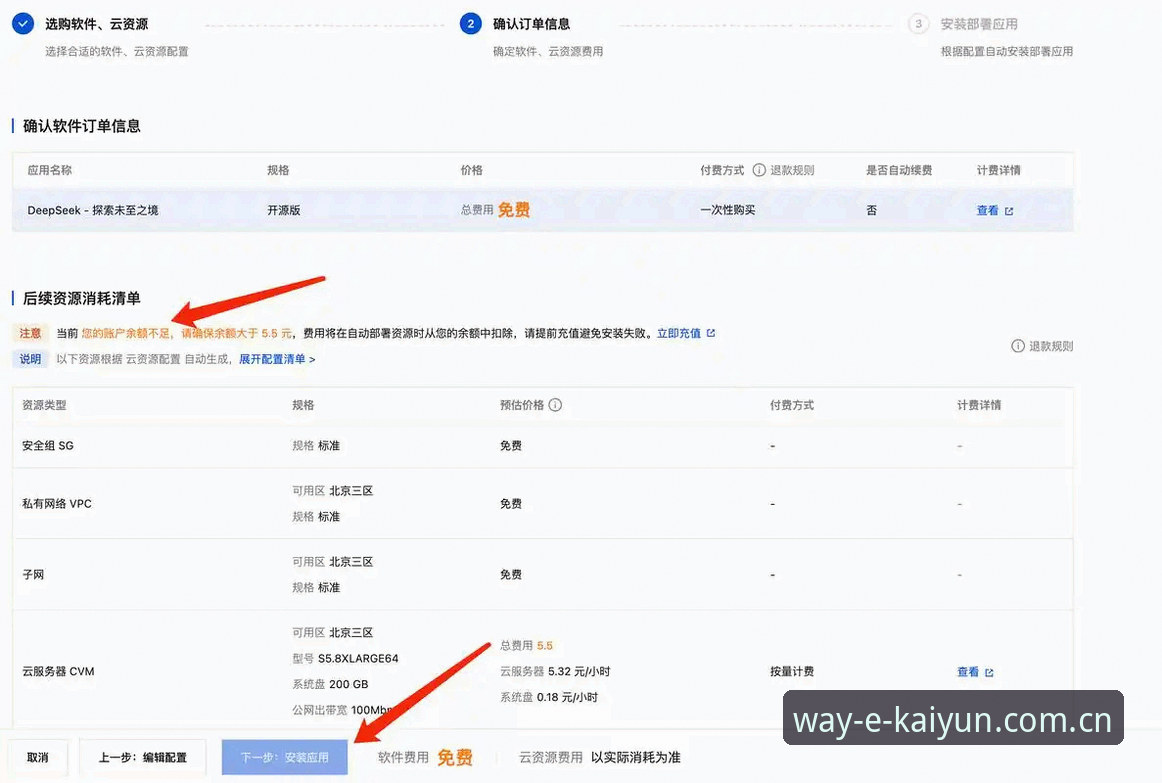
Task: Click model value S5.8XLARGE64
Action: tap(358, 659)
